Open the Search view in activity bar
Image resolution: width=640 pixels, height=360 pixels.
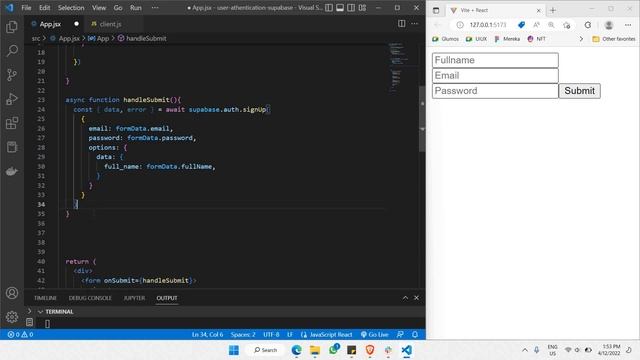12,51
